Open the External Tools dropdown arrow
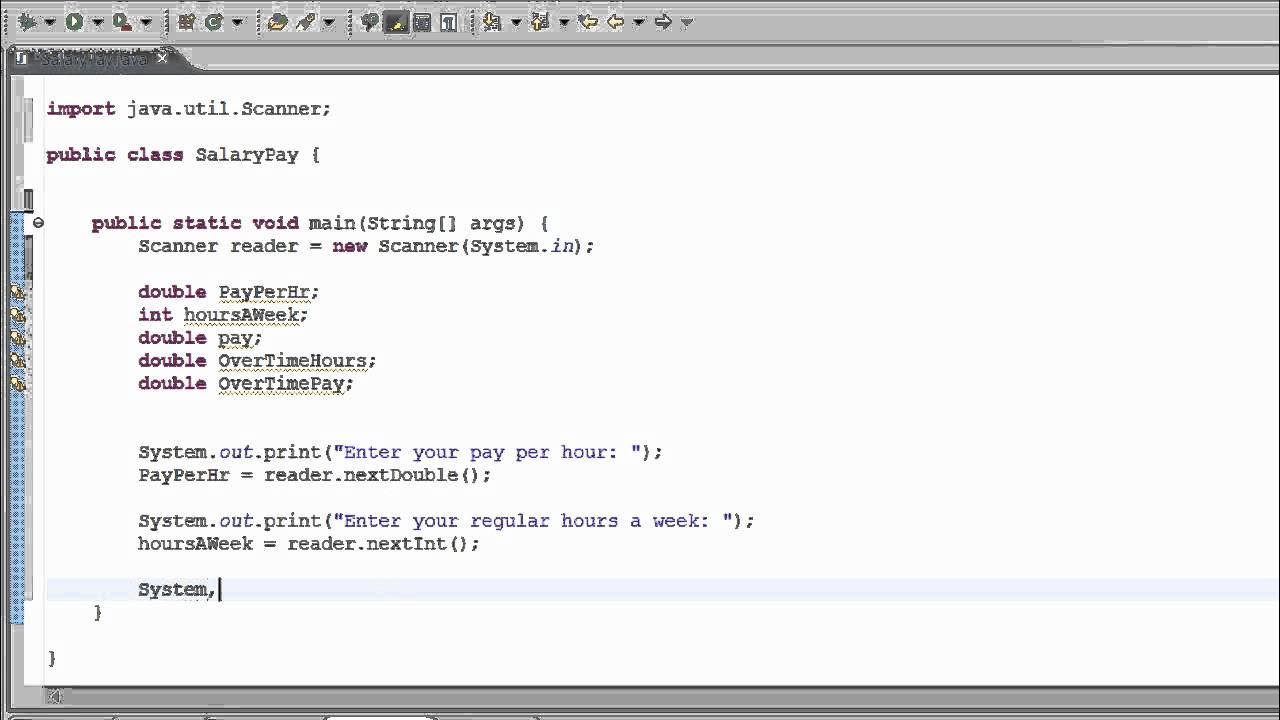 [146, 22]
